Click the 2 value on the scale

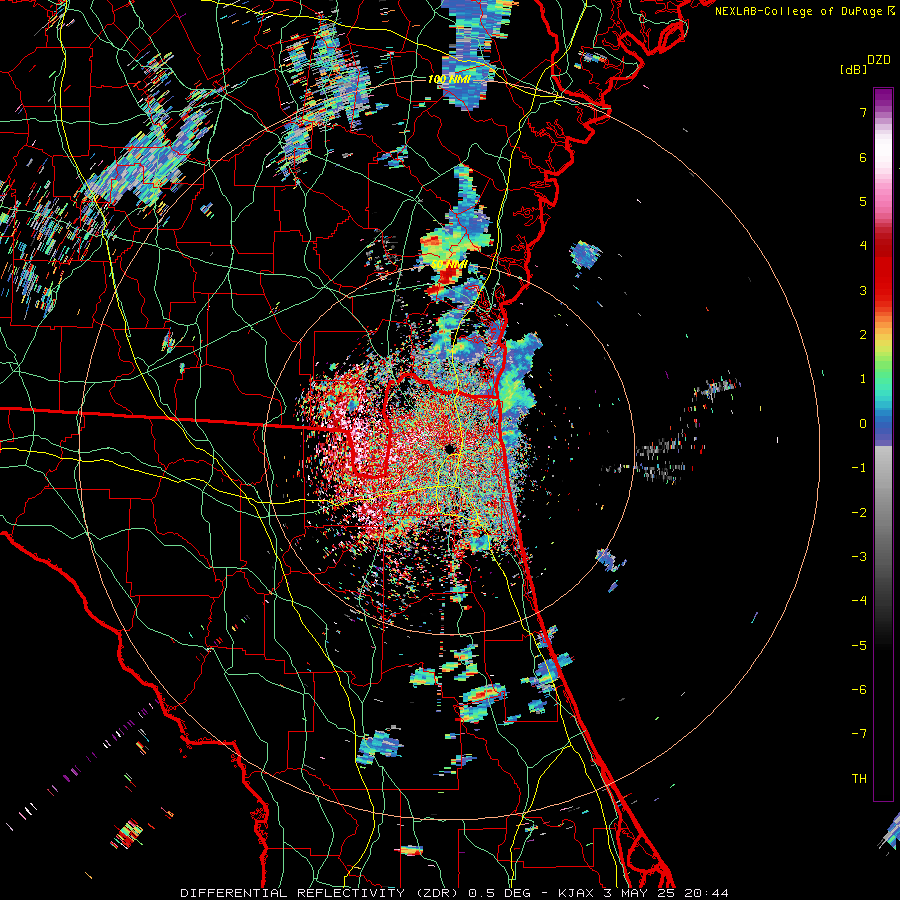point(863,335)
